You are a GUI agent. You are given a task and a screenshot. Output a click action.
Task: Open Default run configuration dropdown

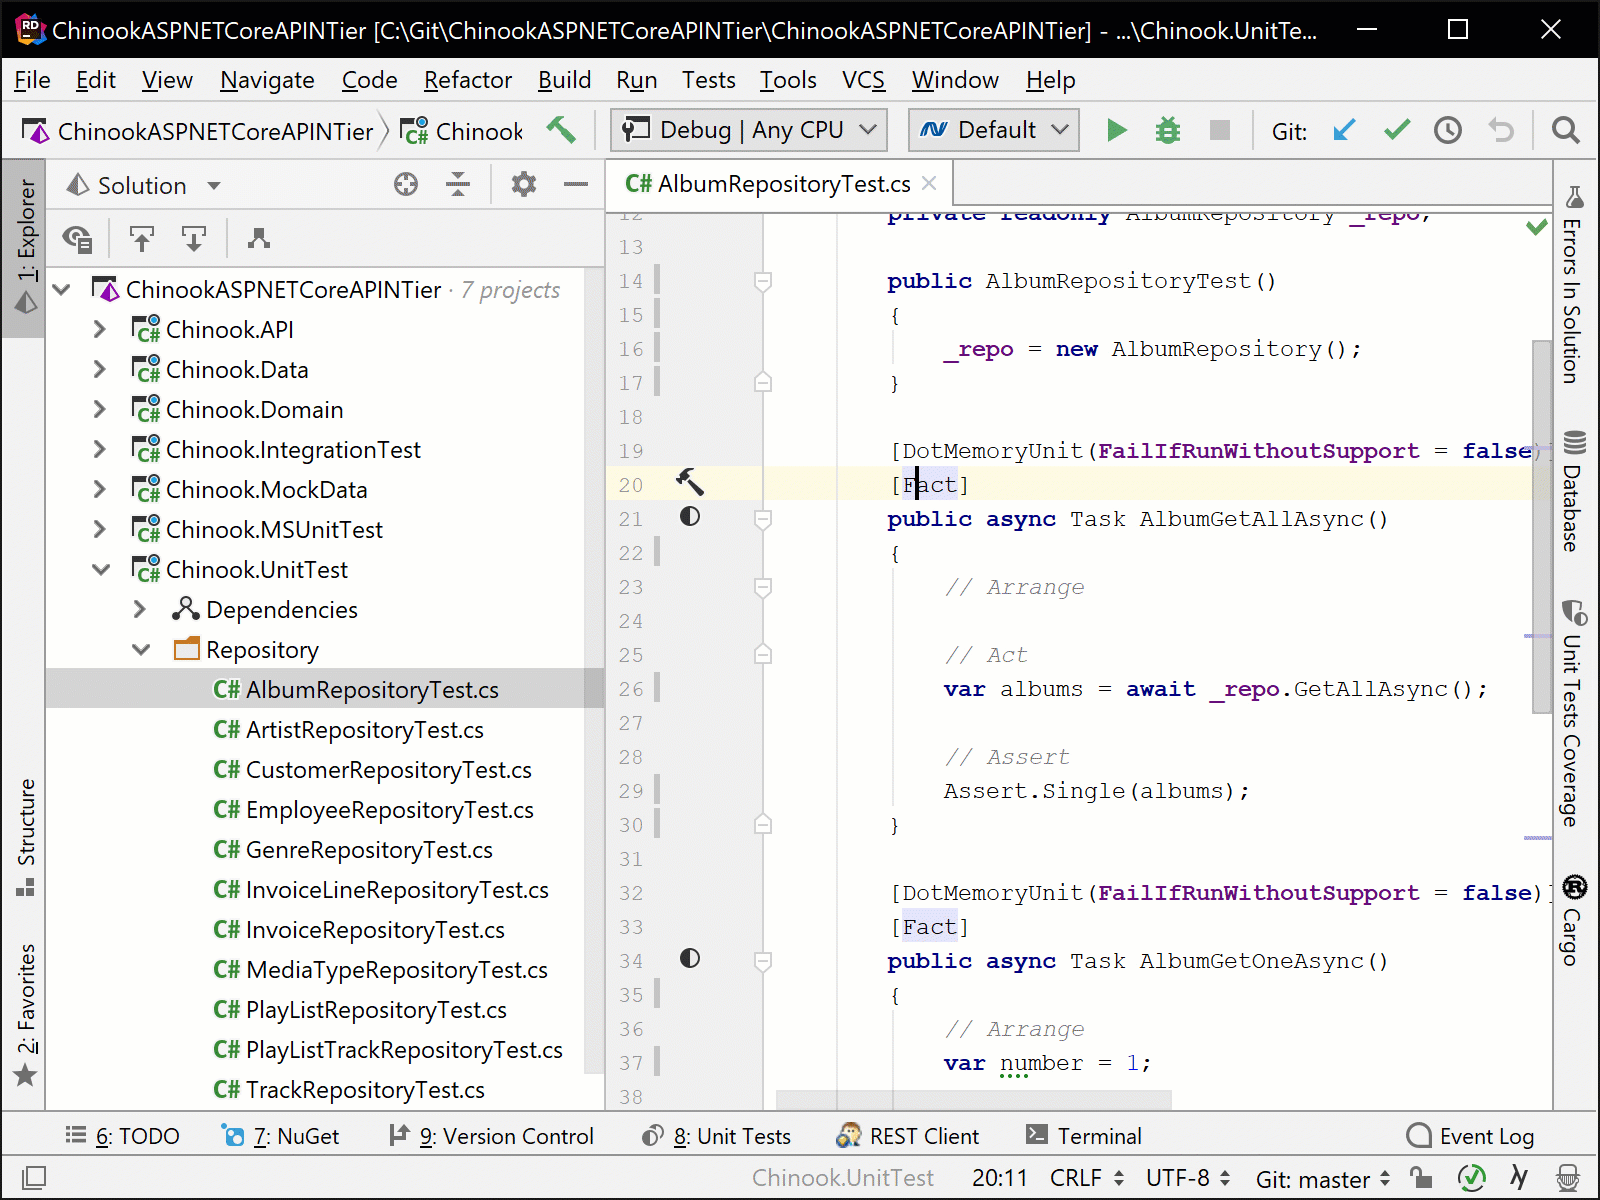993,130
